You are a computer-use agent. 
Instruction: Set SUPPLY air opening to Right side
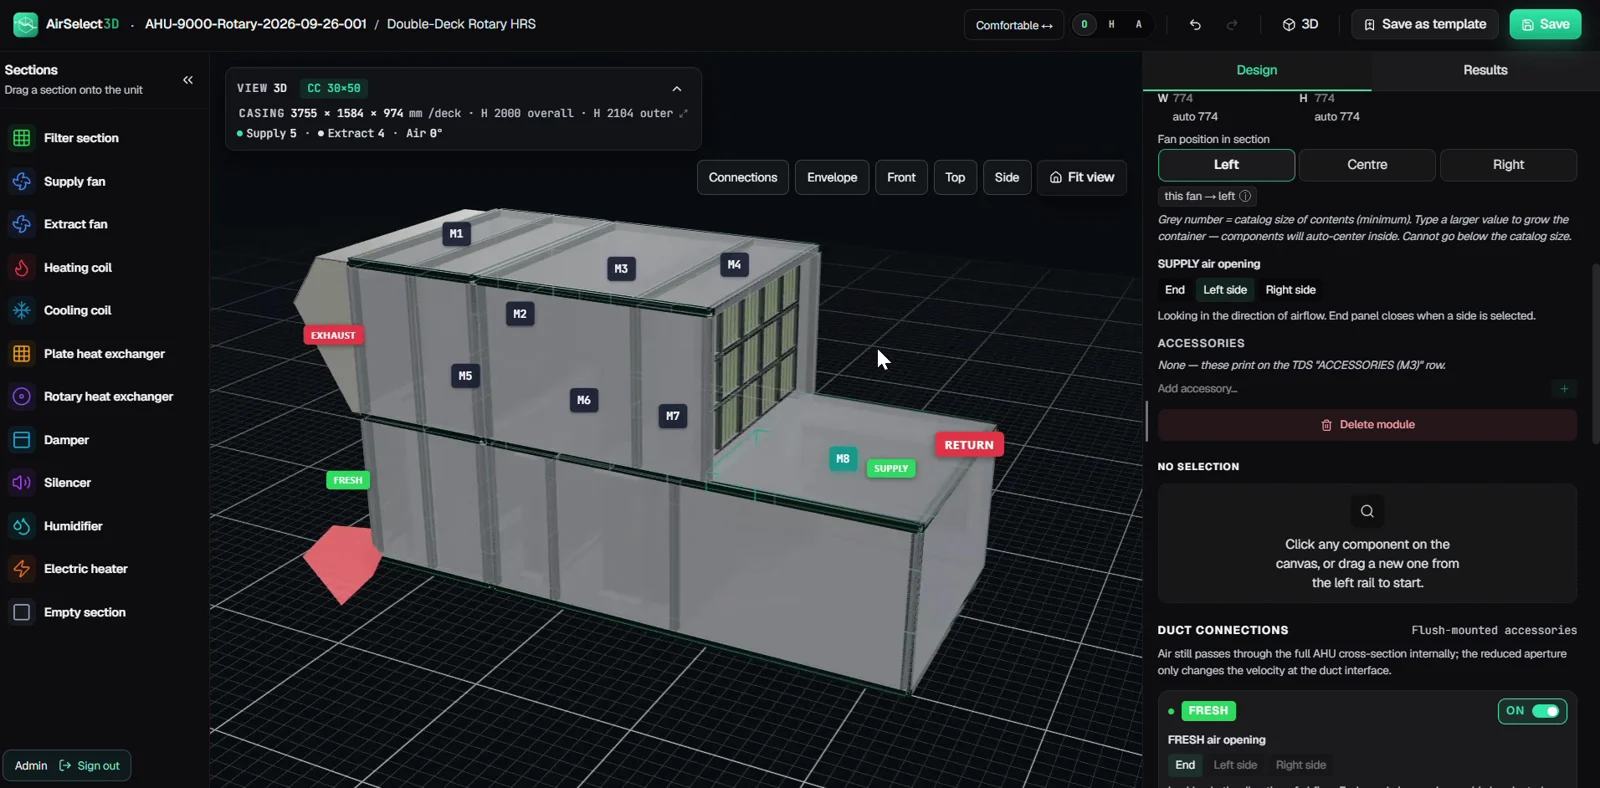point(1290,290)
